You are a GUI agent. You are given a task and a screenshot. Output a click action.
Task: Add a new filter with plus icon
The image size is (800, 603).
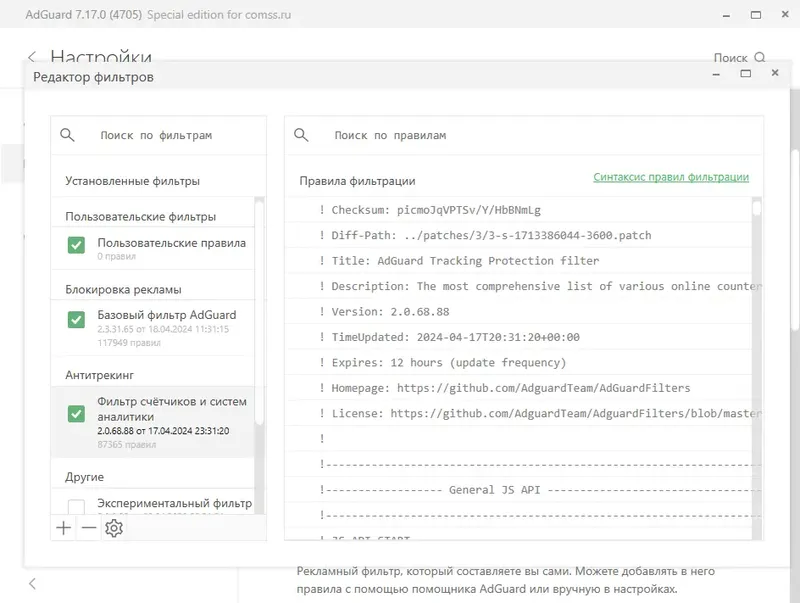point(65,528)
